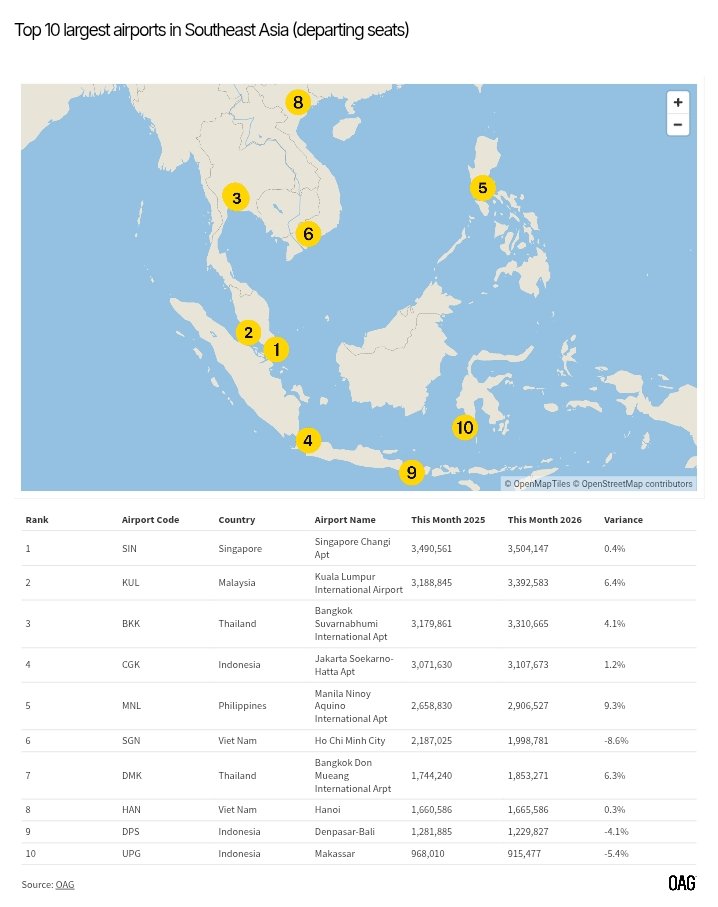Click the Singapore Changi Apt name cell
This screenshot has width=718, height=907.
(x=352, y=548)
